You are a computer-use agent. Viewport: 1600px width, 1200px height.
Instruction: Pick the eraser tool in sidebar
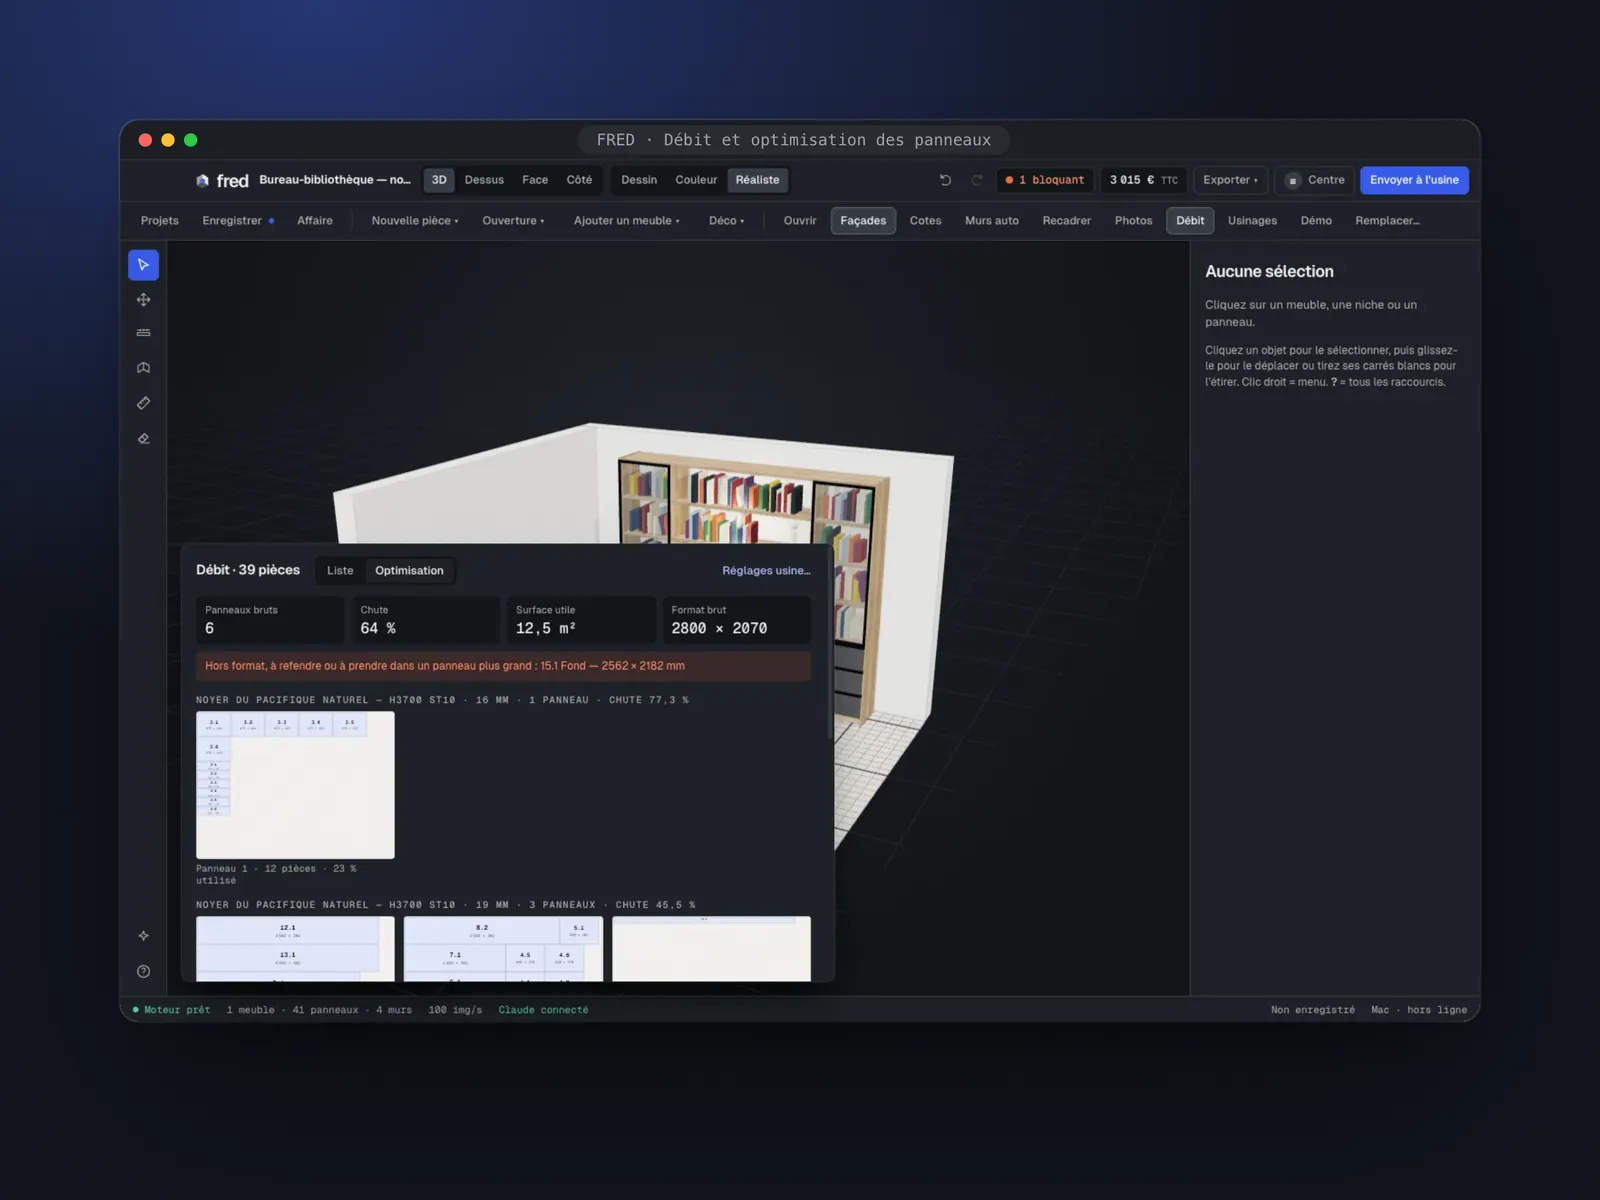(143, 438)
